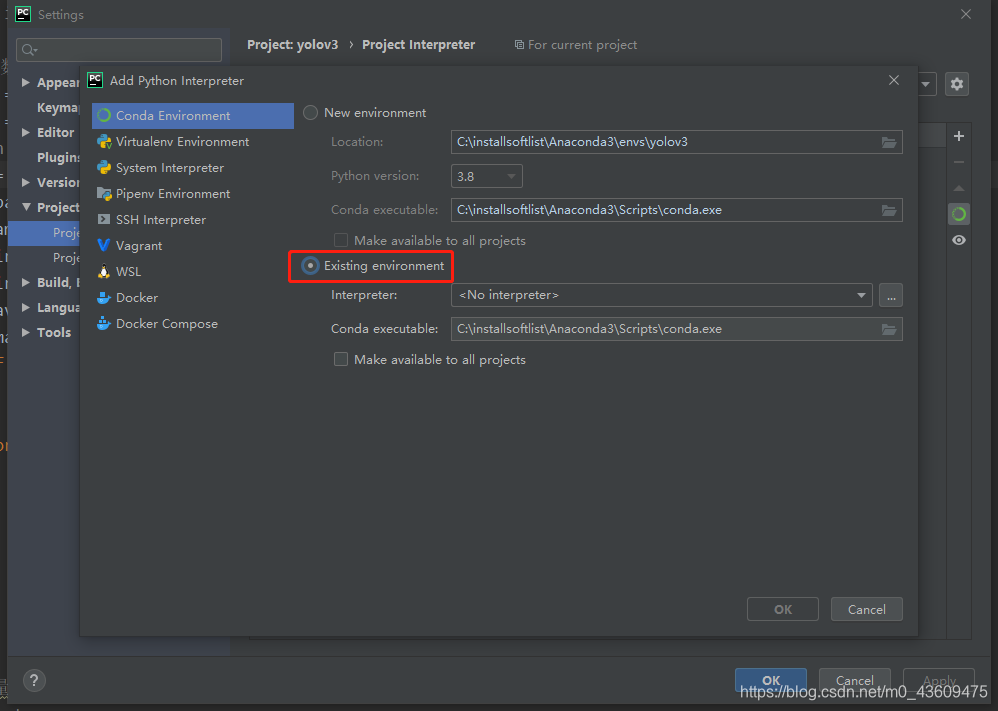Click the magnifier search icon in Settings
Viewport: 998px width, 711px height.
tap(29, 50)
